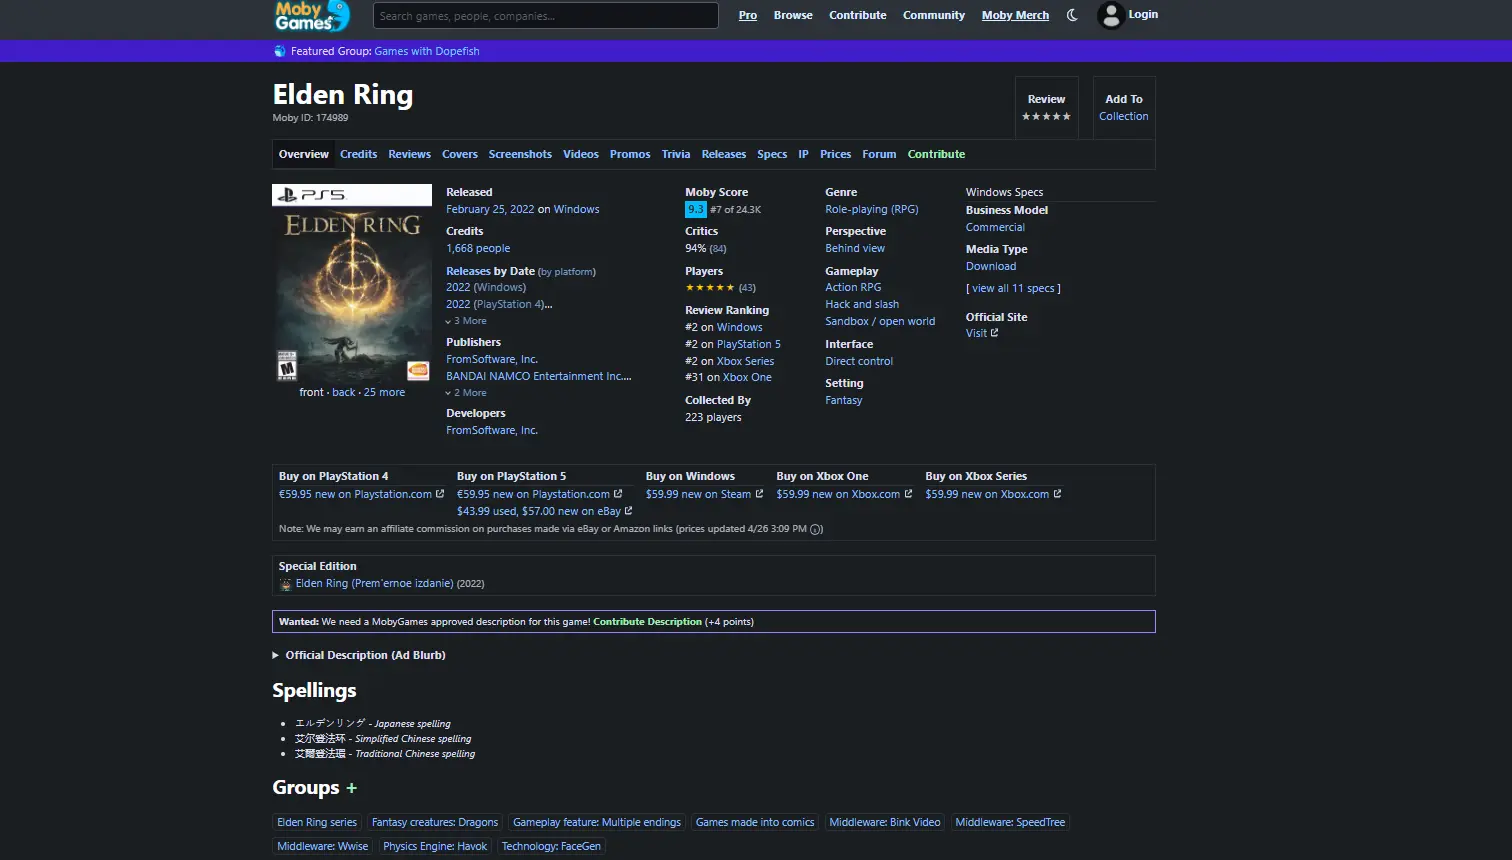Screen dimensions: 1512x860
Task: Rate the game with Review stars
Action: point(1046,116)
